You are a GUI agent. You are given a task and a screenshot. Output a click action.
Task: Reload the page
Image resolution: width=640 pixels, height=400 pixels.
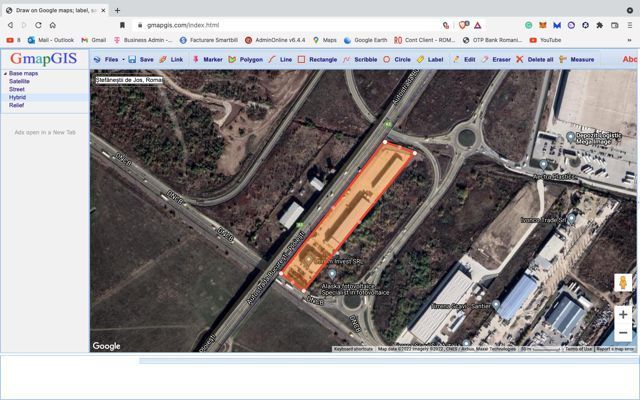tap(38, 25)
